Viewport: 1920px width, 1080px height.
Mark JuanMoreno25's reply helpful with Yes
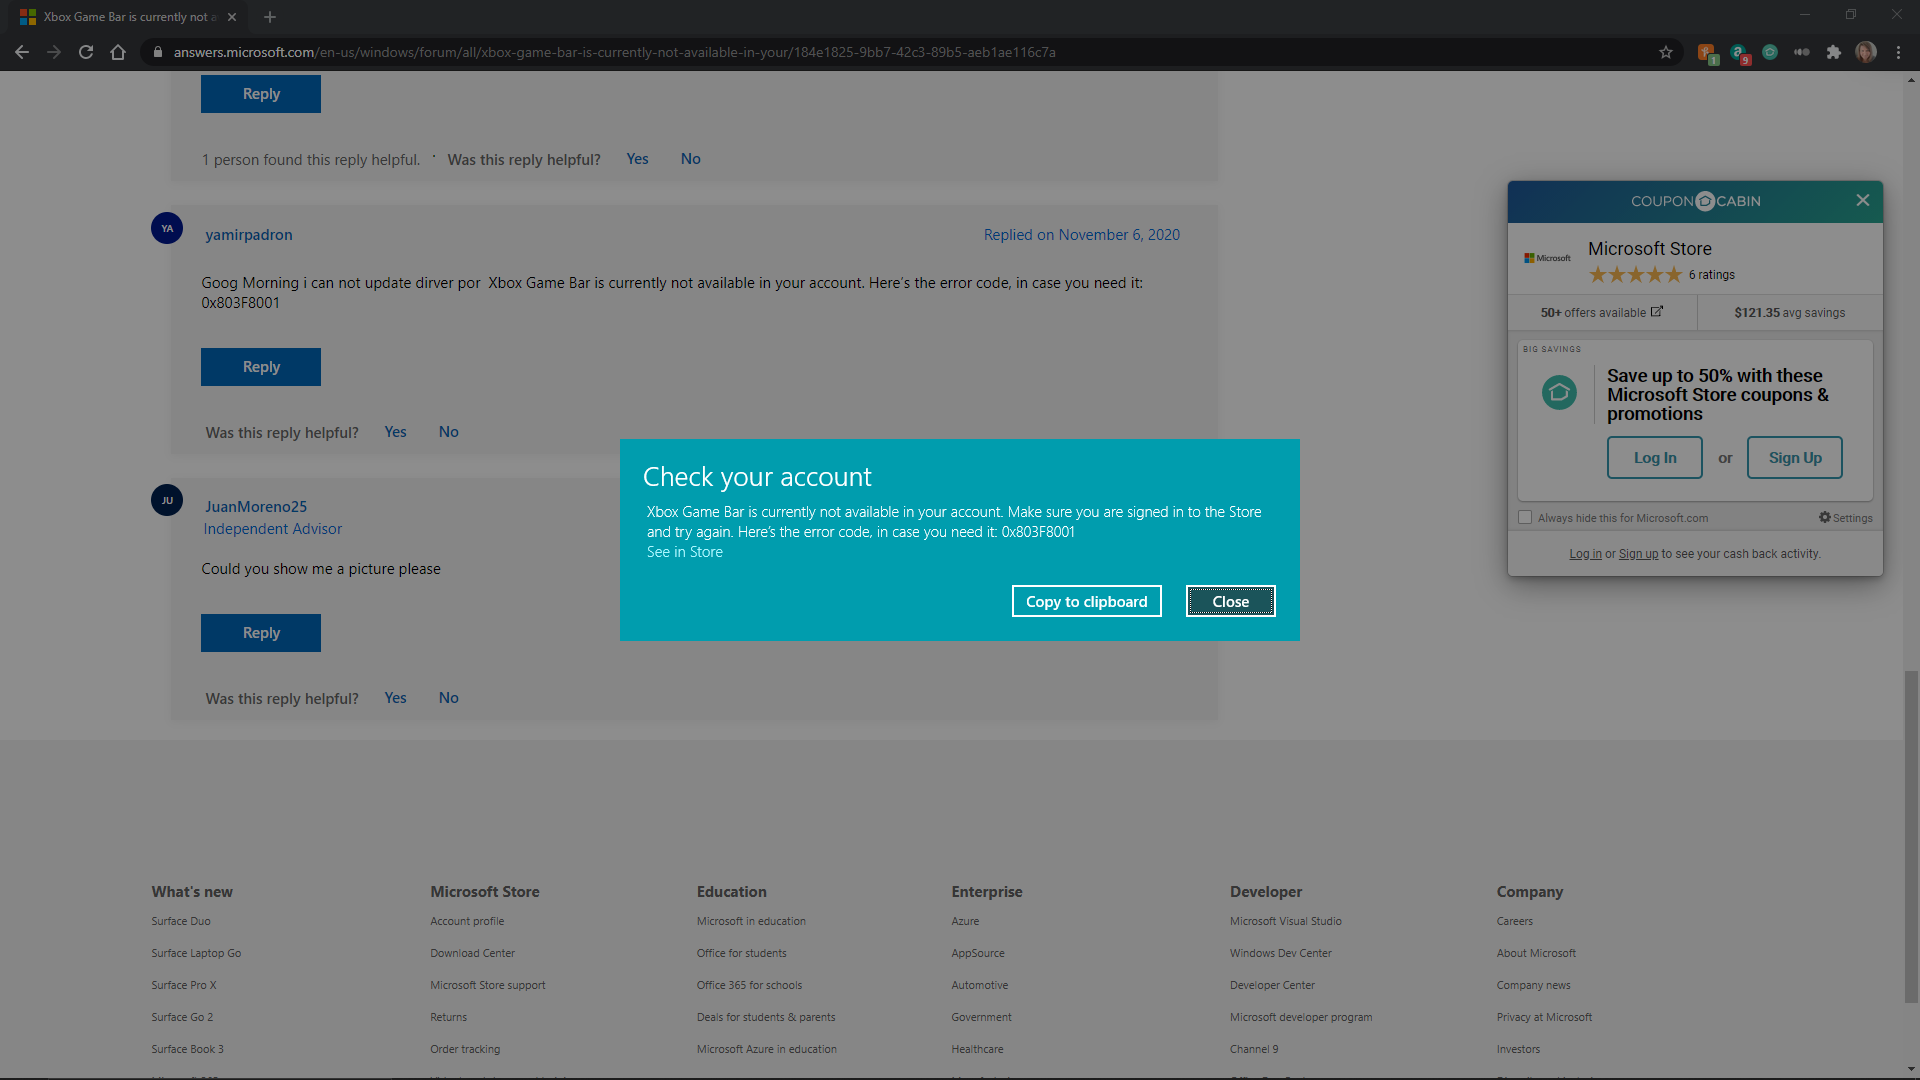395,698
